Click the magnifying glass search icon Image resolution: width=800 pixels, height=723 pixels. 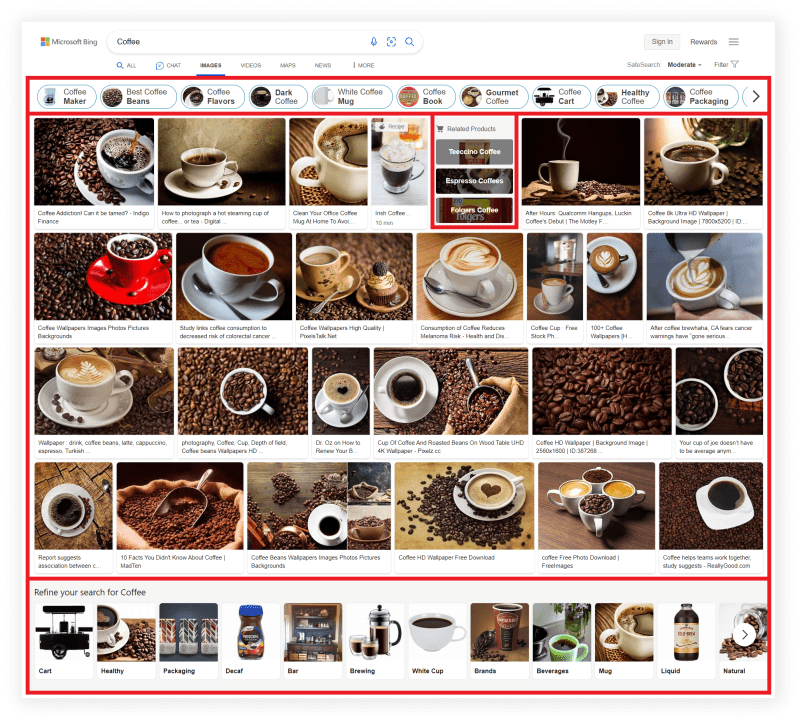(409, 42)
